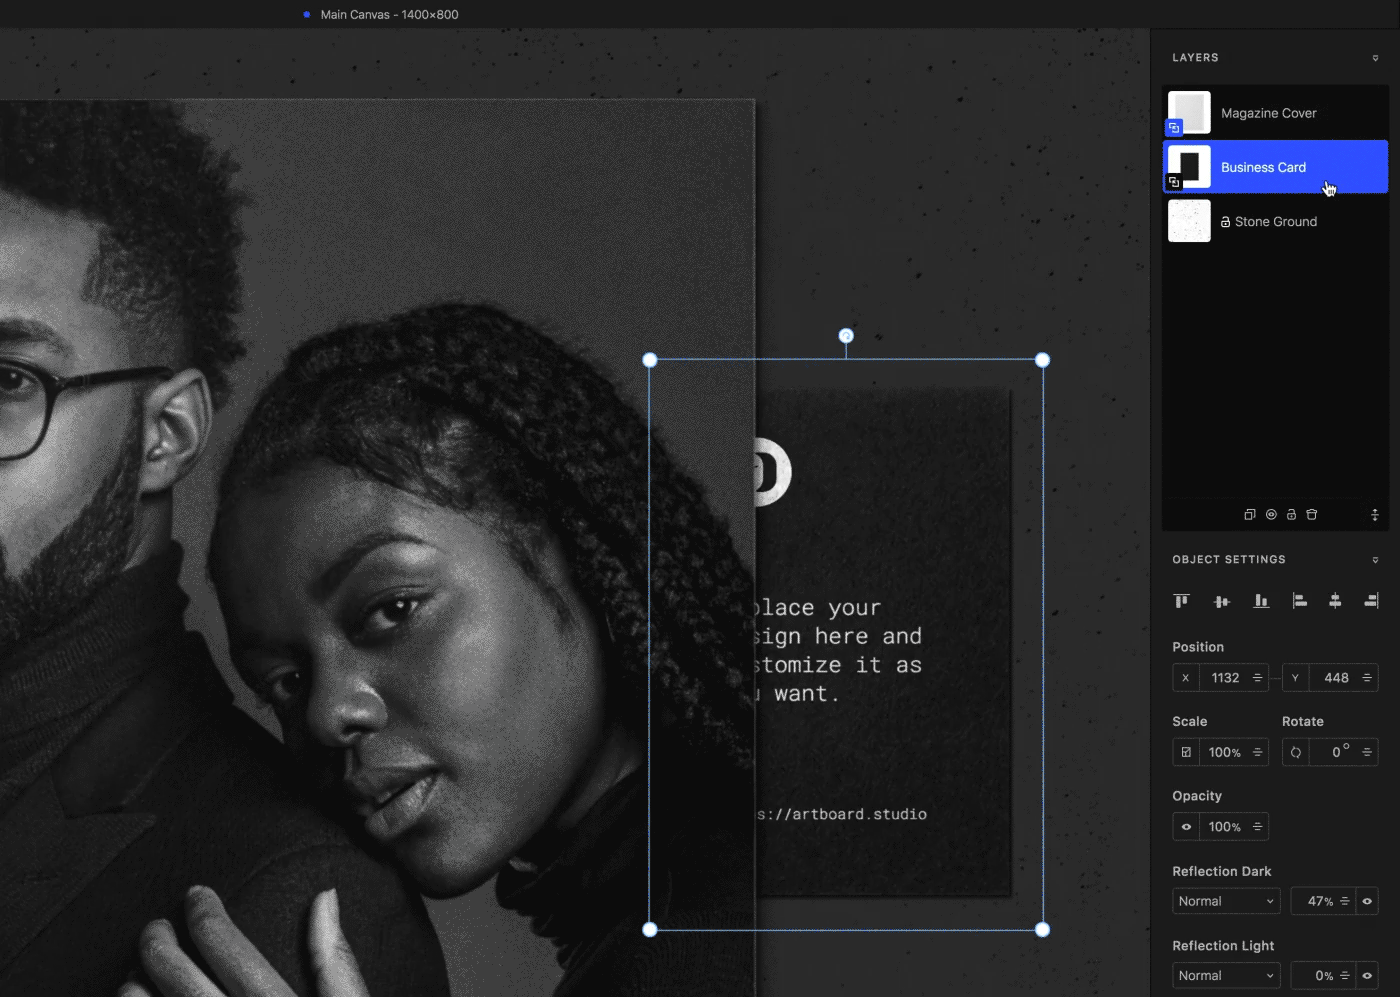Image resolution: width=1400 pixels, height=997 pixels.
Task: Click the magazine cover photo on canvas
Action: (x=377, y=548)
